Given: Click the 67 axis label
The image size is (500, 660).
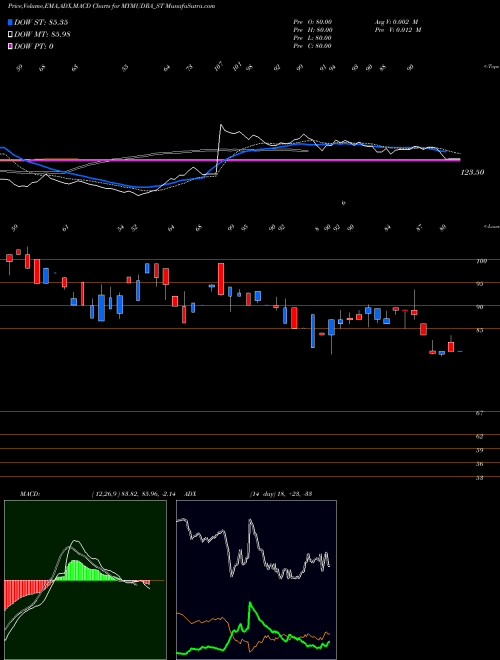Looking at the screenshot, I should pyautogui.click(x=479, y=413).
